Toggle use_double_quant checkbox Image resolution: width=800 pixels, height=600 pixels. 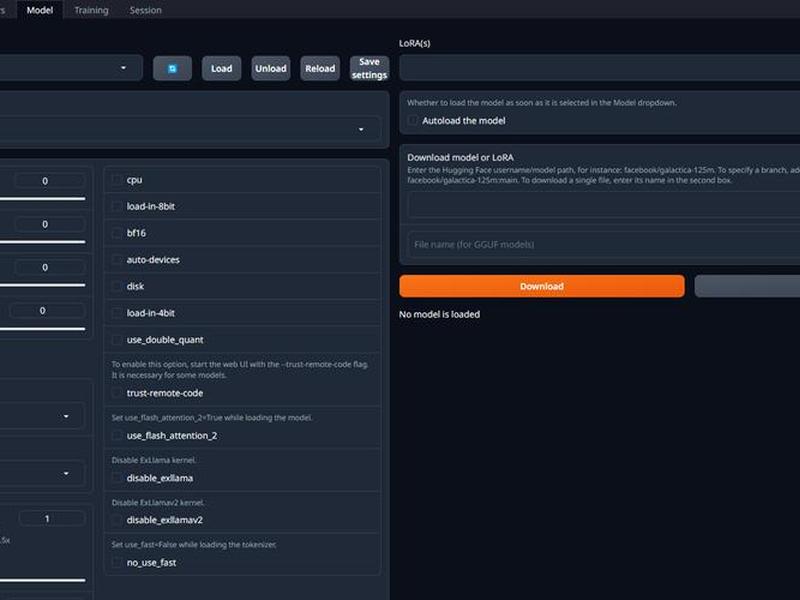pyautogui.click(x=117, y=340)
